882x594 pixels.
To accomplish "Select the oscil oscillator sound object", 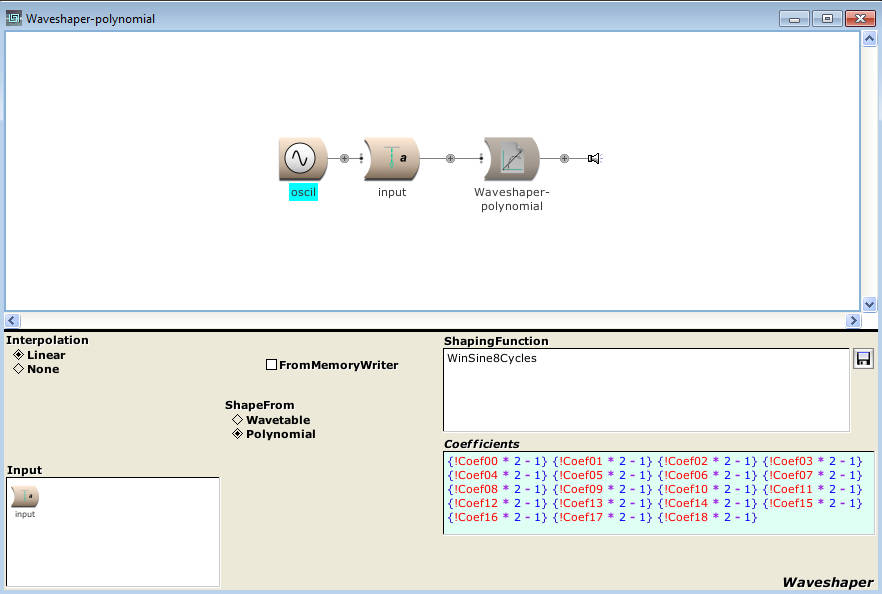I will pyautogui.click(x=303, y=159).
